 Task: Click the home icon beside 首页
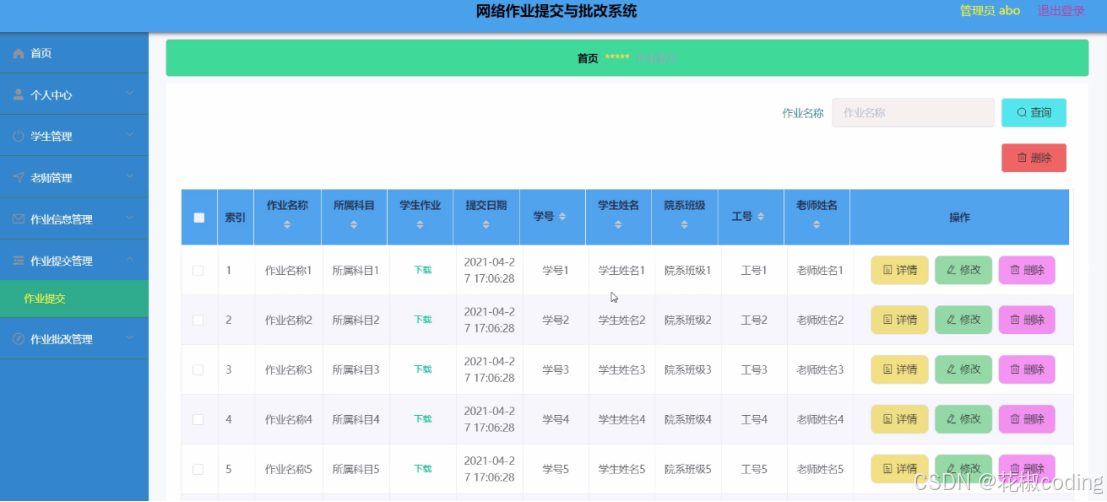pos(19,54)
